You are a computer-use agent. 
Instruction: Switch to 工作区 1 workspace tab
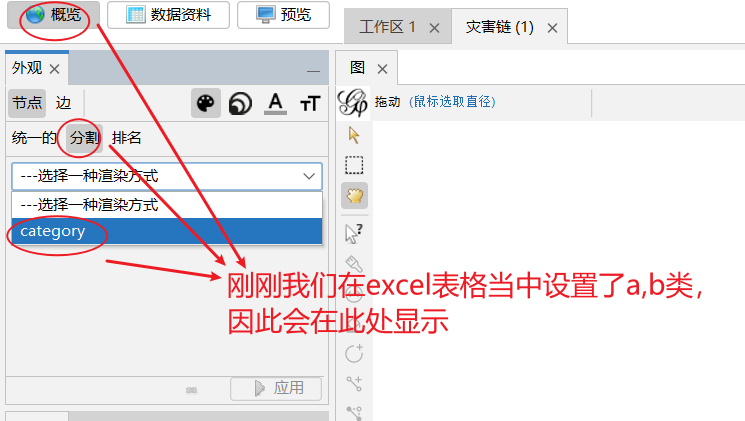387,27
